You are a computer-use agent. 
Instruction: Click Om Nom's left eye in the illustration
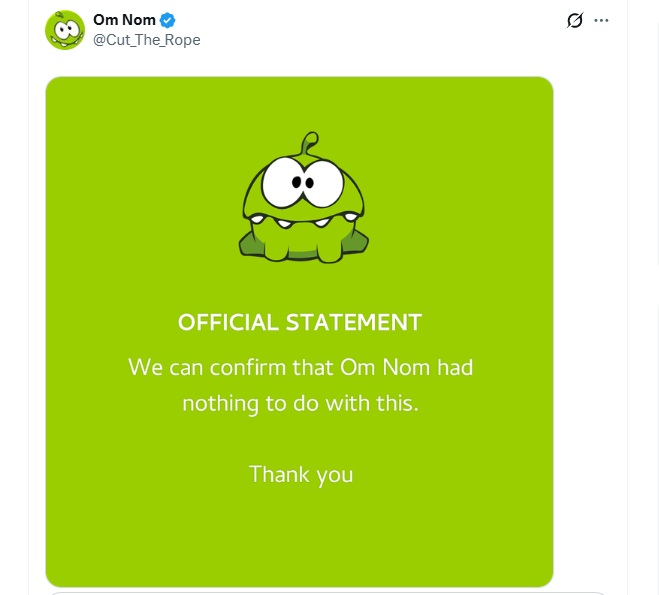pyautogui.click(x=278, y=183)
